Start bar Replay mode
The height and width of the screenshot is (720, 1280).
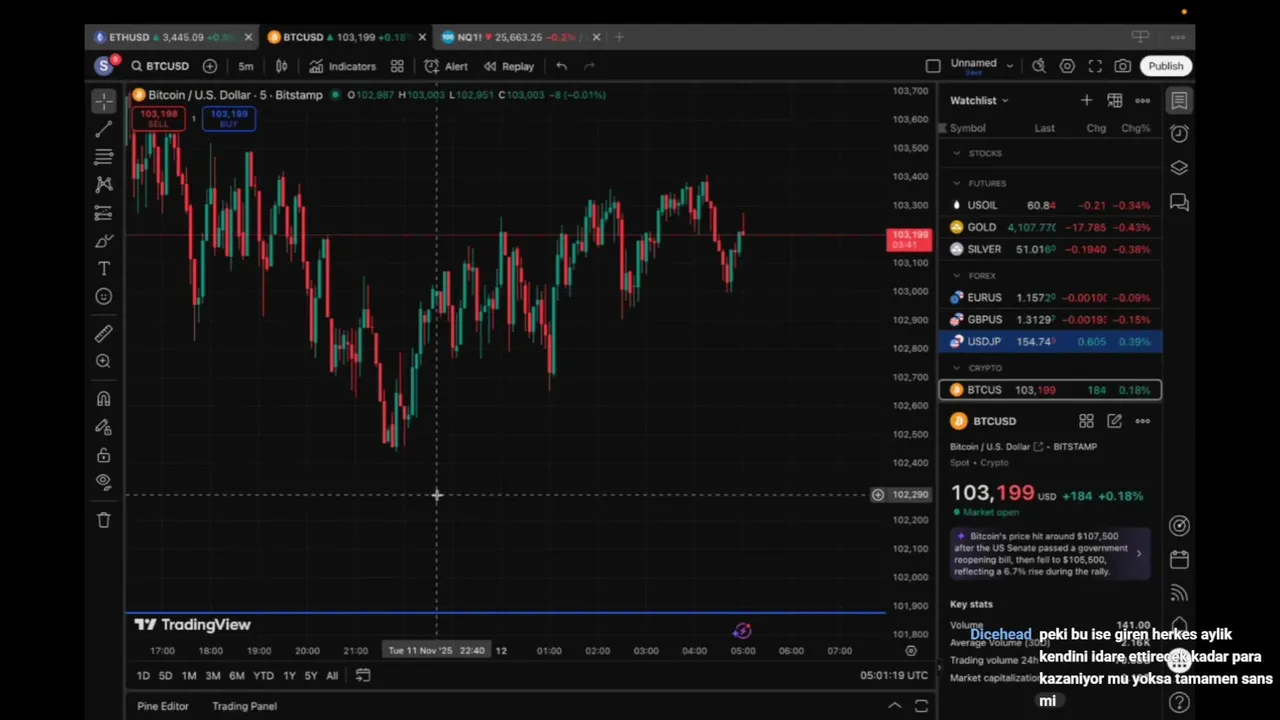(x=509, y=66)
